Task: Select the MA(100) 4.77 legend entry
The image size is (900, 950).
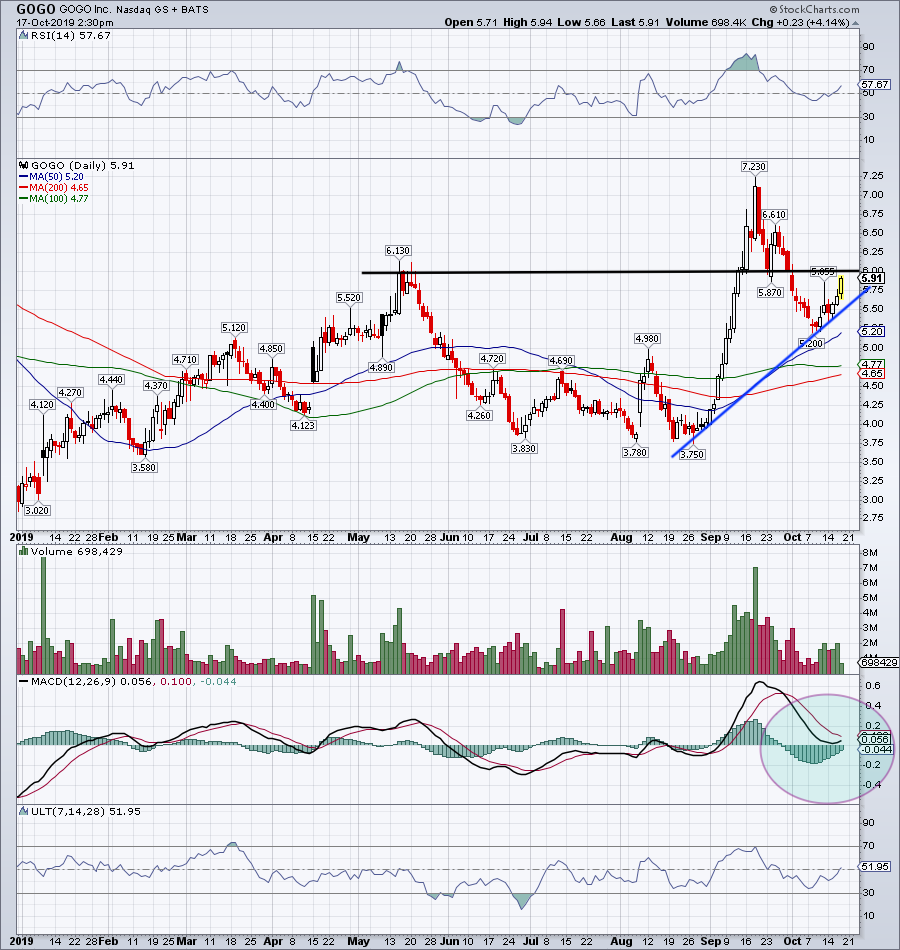Action: pyautogui.click(x=54, y=198)
